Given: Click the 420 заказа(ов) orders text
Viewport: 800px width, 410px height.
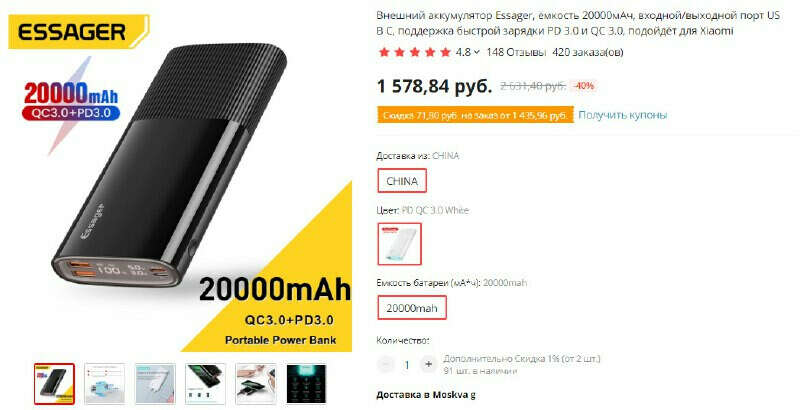Looking at the screenshot, I should pos(588,52).
